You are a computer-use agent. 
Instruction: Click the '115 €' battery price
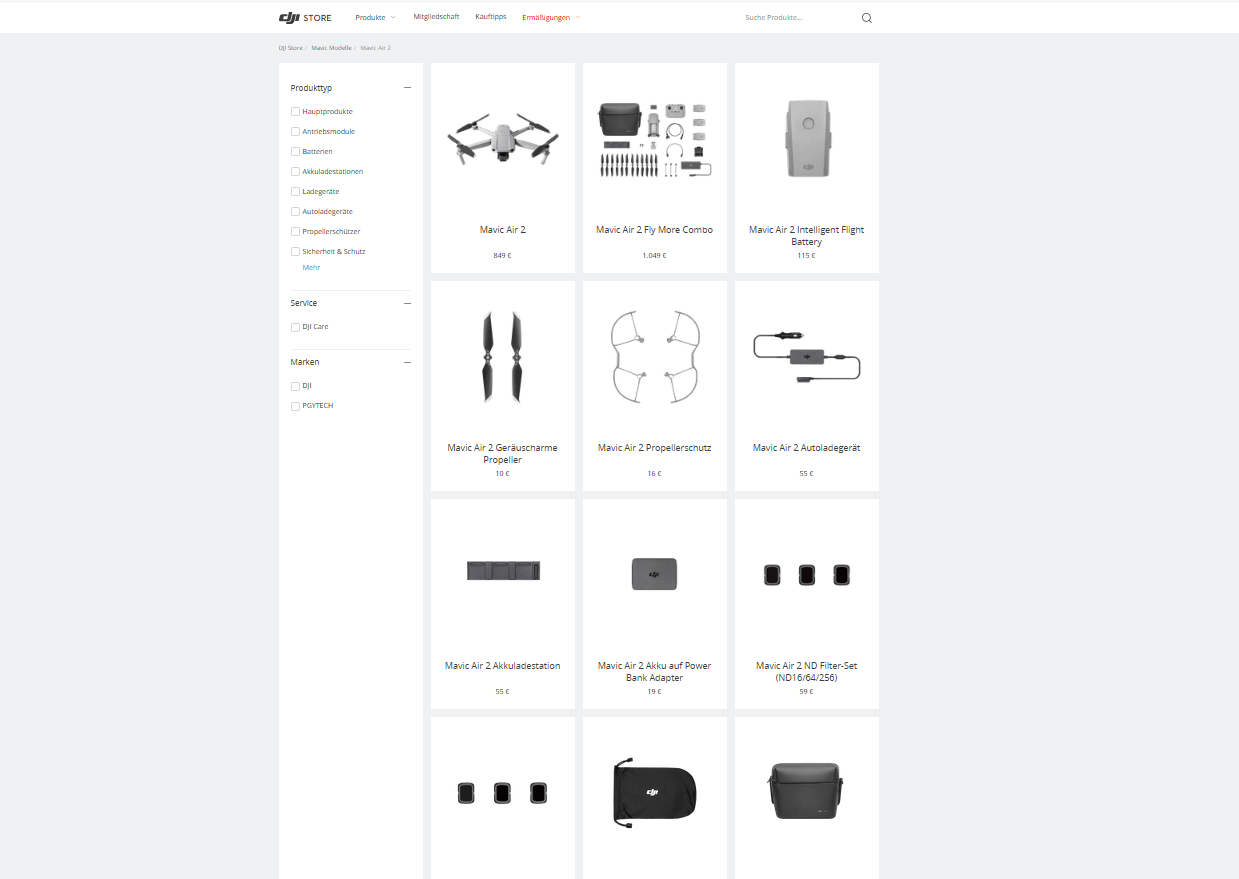pyautogui.click(x=807, y=256)
